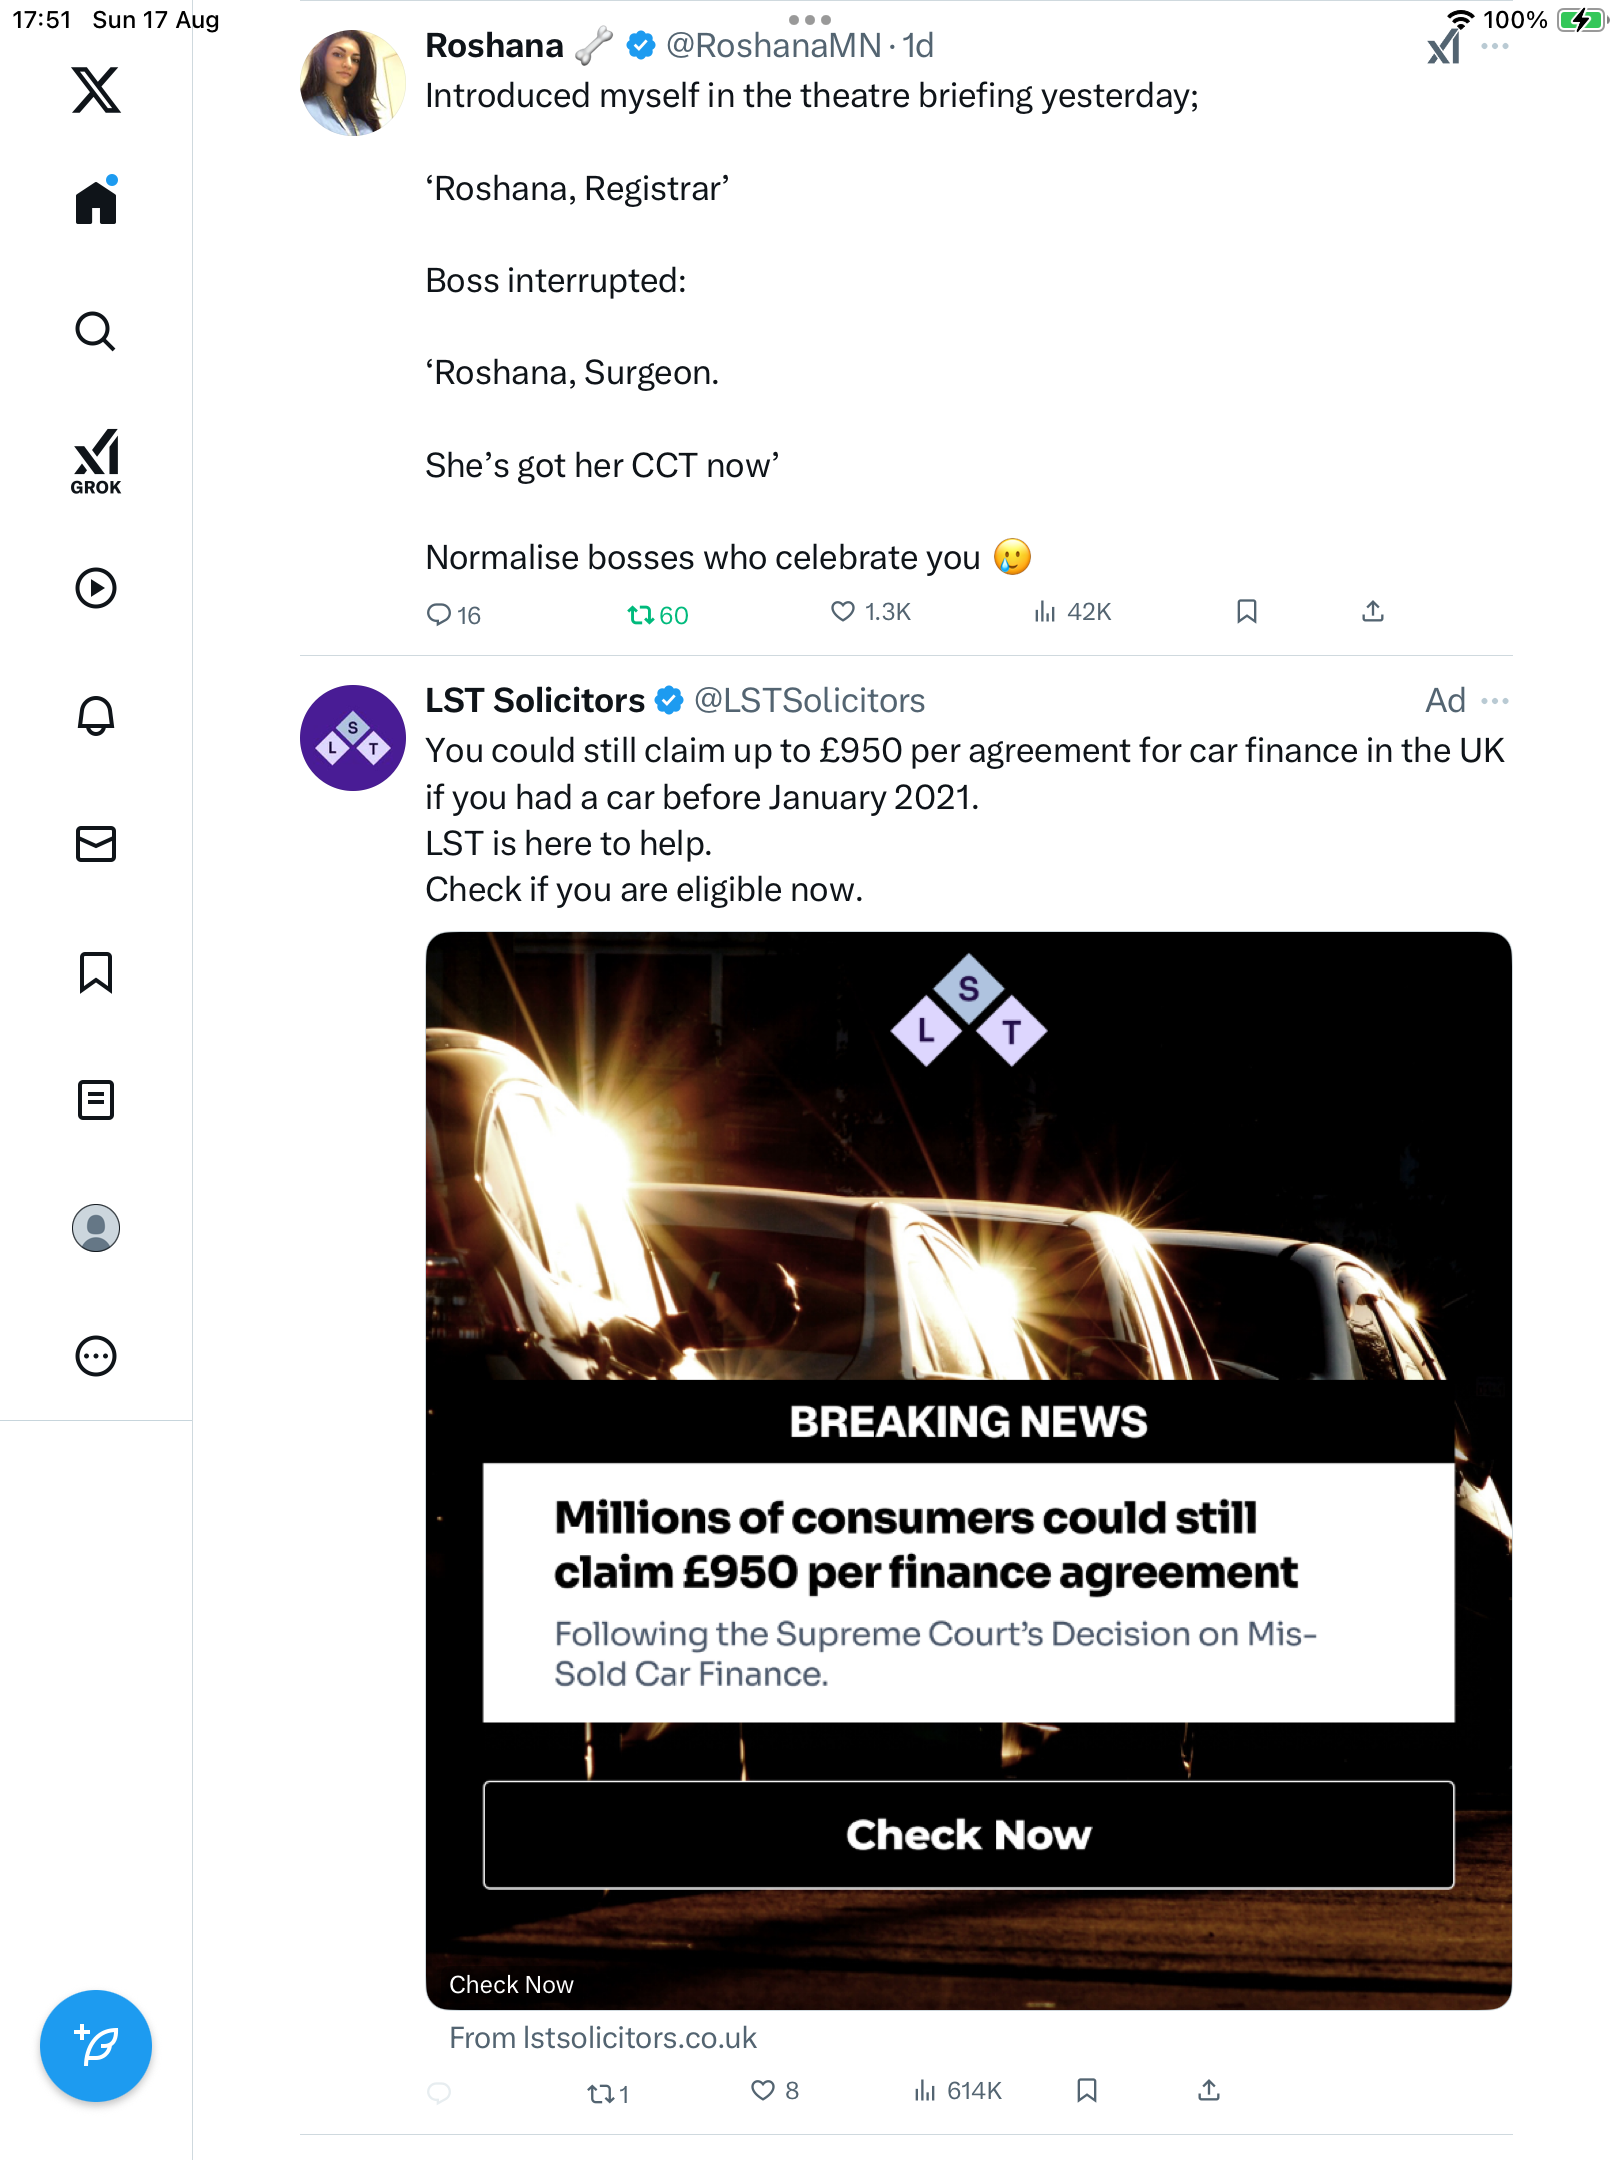The height and width of the screenshot is (2160, 1620).
Task: View analytics for the 614K views ad
Action: (x=957, y=2090)
